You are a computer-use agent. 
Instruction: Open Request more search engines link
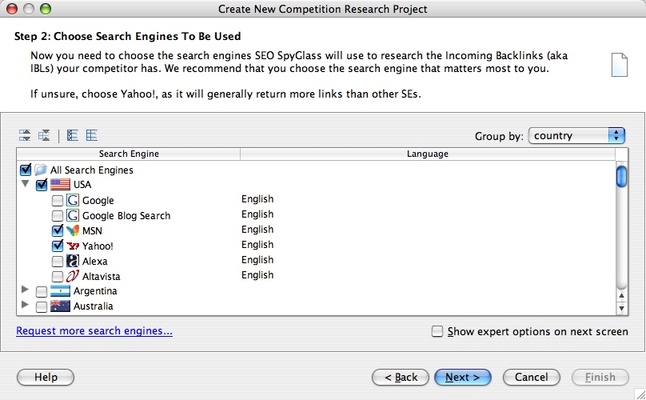[x=94, y=331]
